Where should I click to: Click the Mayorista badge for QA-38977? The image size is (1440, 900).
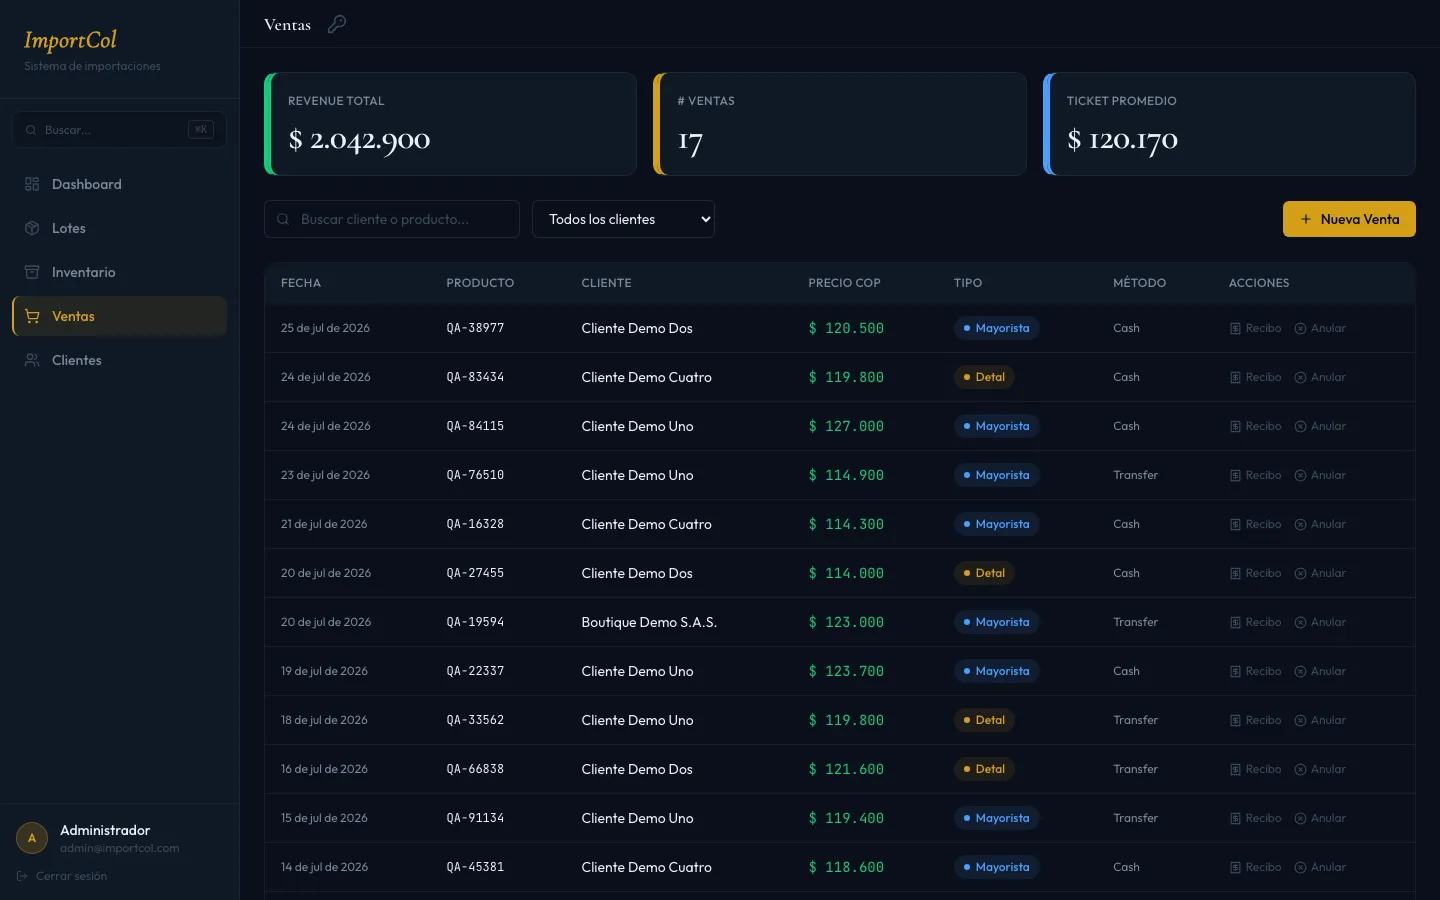[x=996, y=328]
